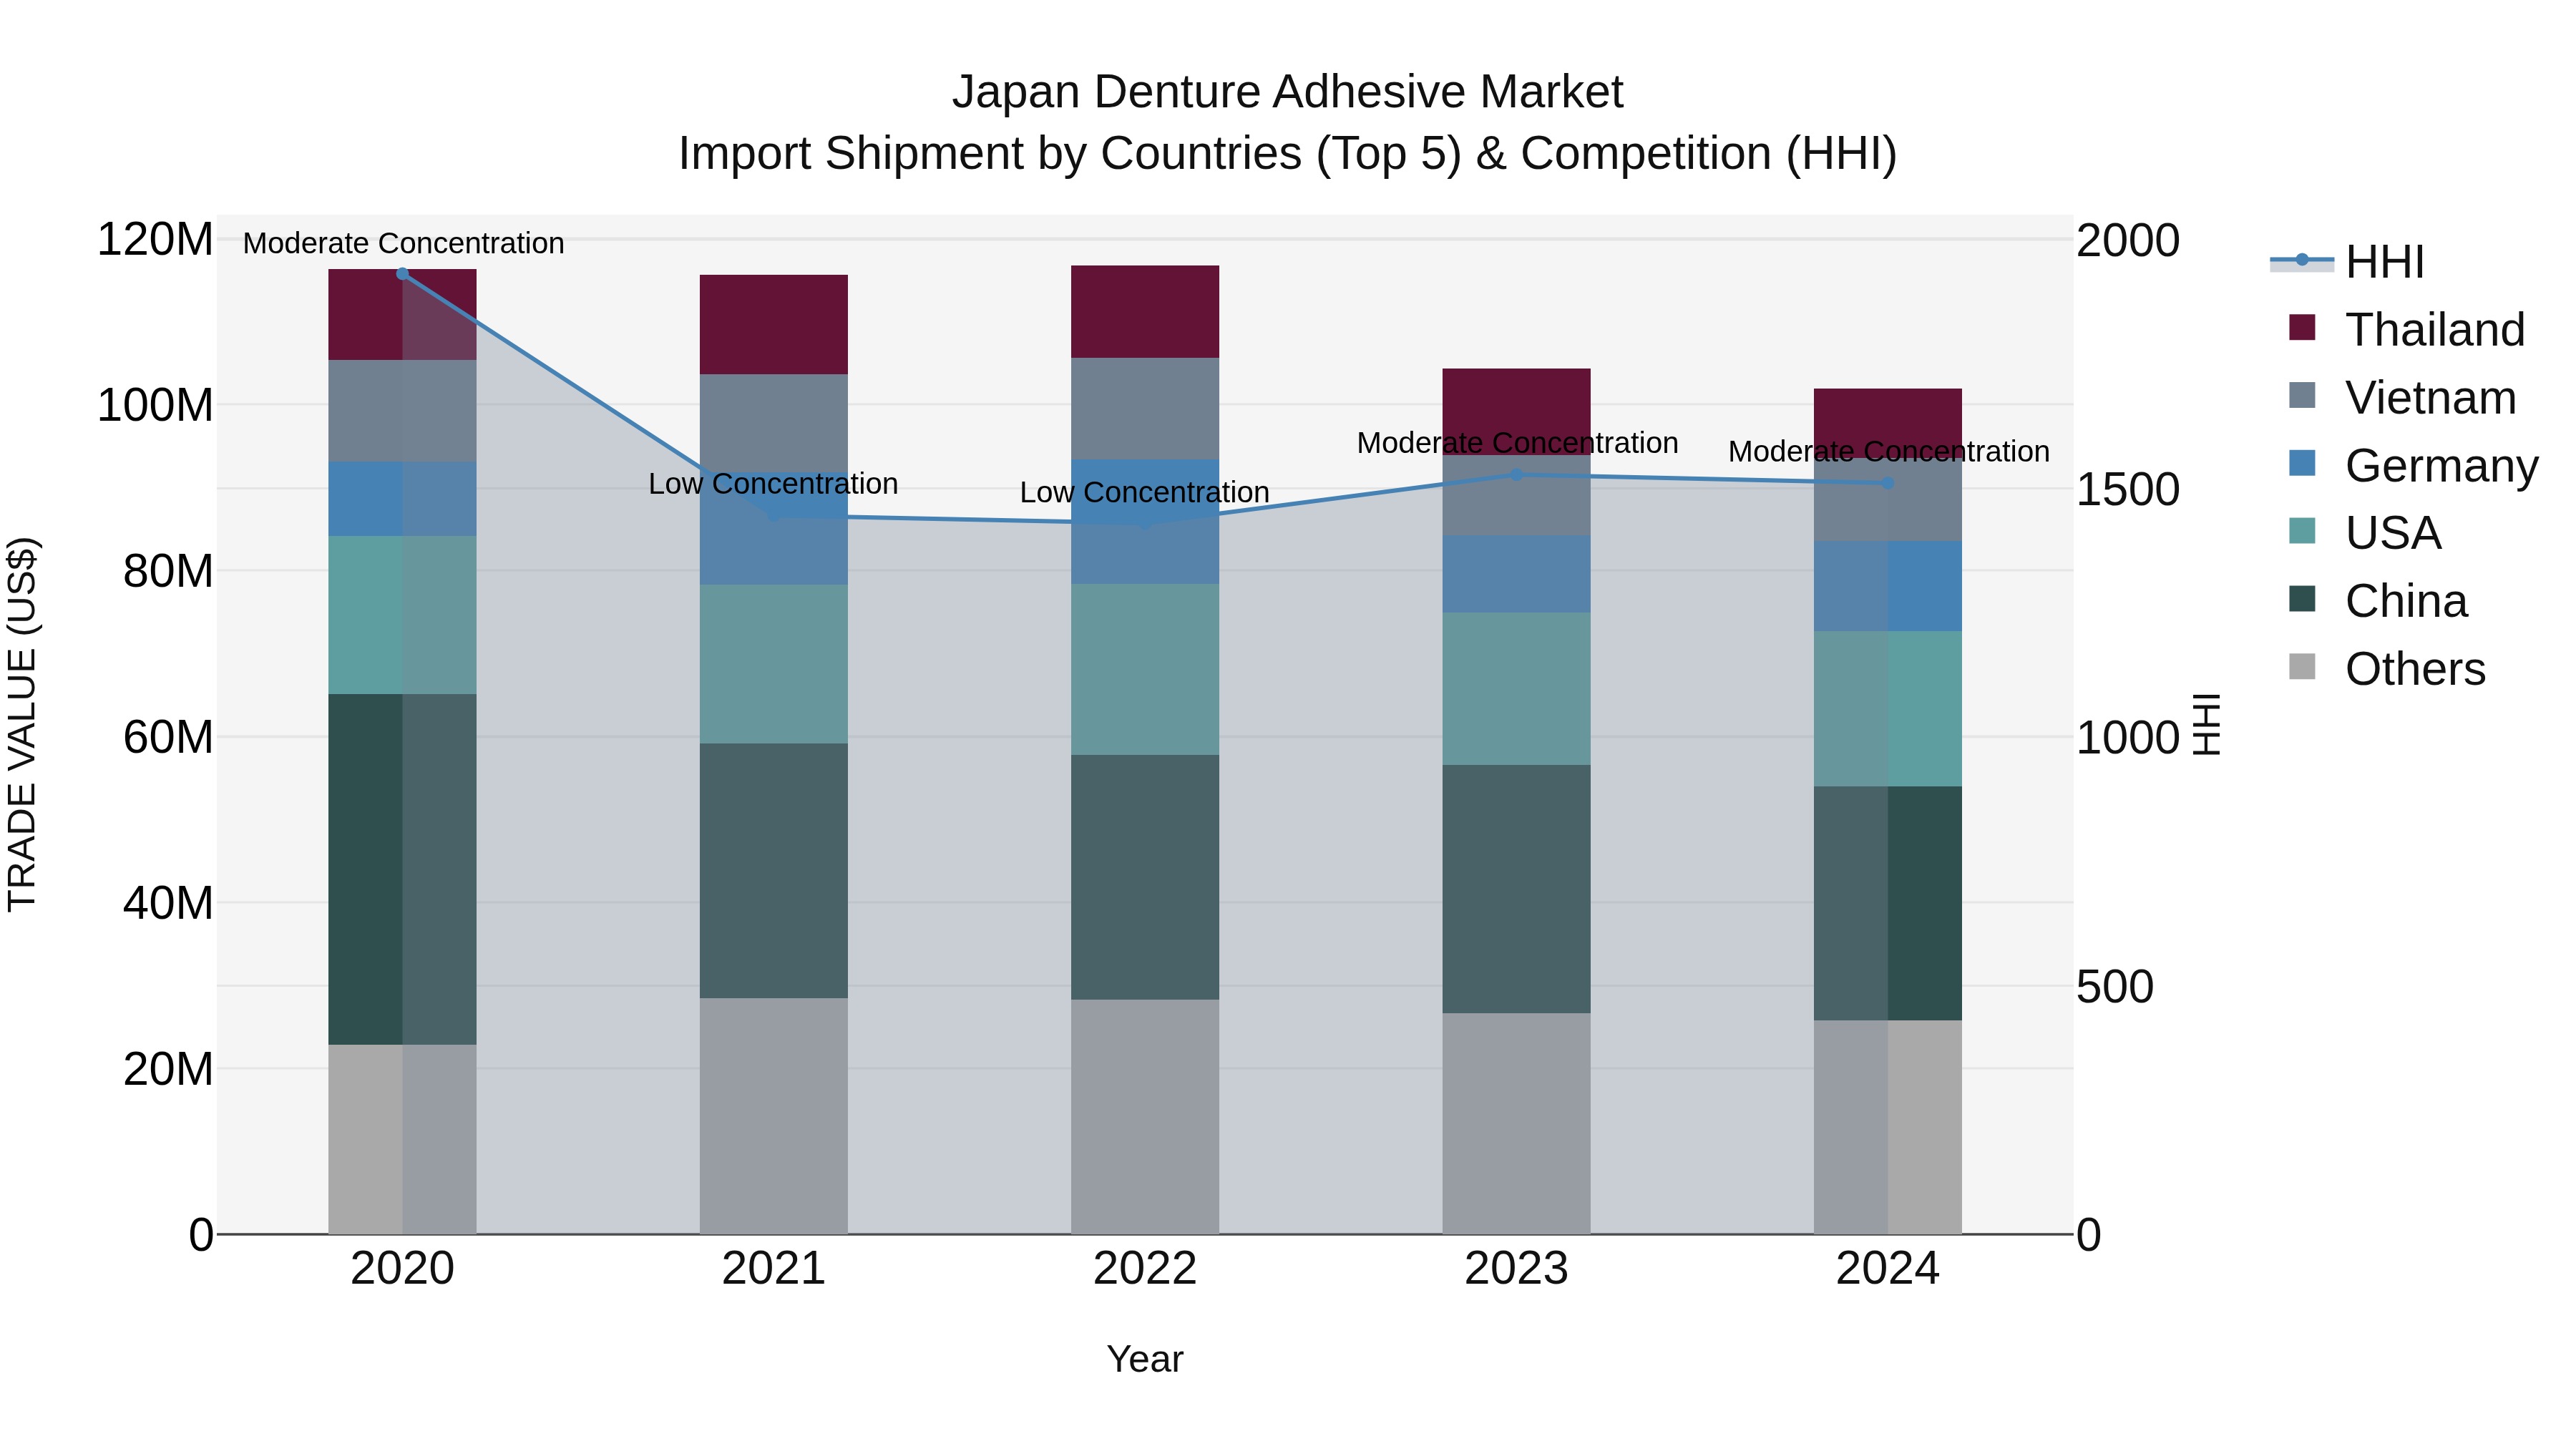Image resolution: width=2576 pixels, height=1449 pixels.
Task: Click the Vietnam gray-blue legend swatch
Action: [2302, 395]
